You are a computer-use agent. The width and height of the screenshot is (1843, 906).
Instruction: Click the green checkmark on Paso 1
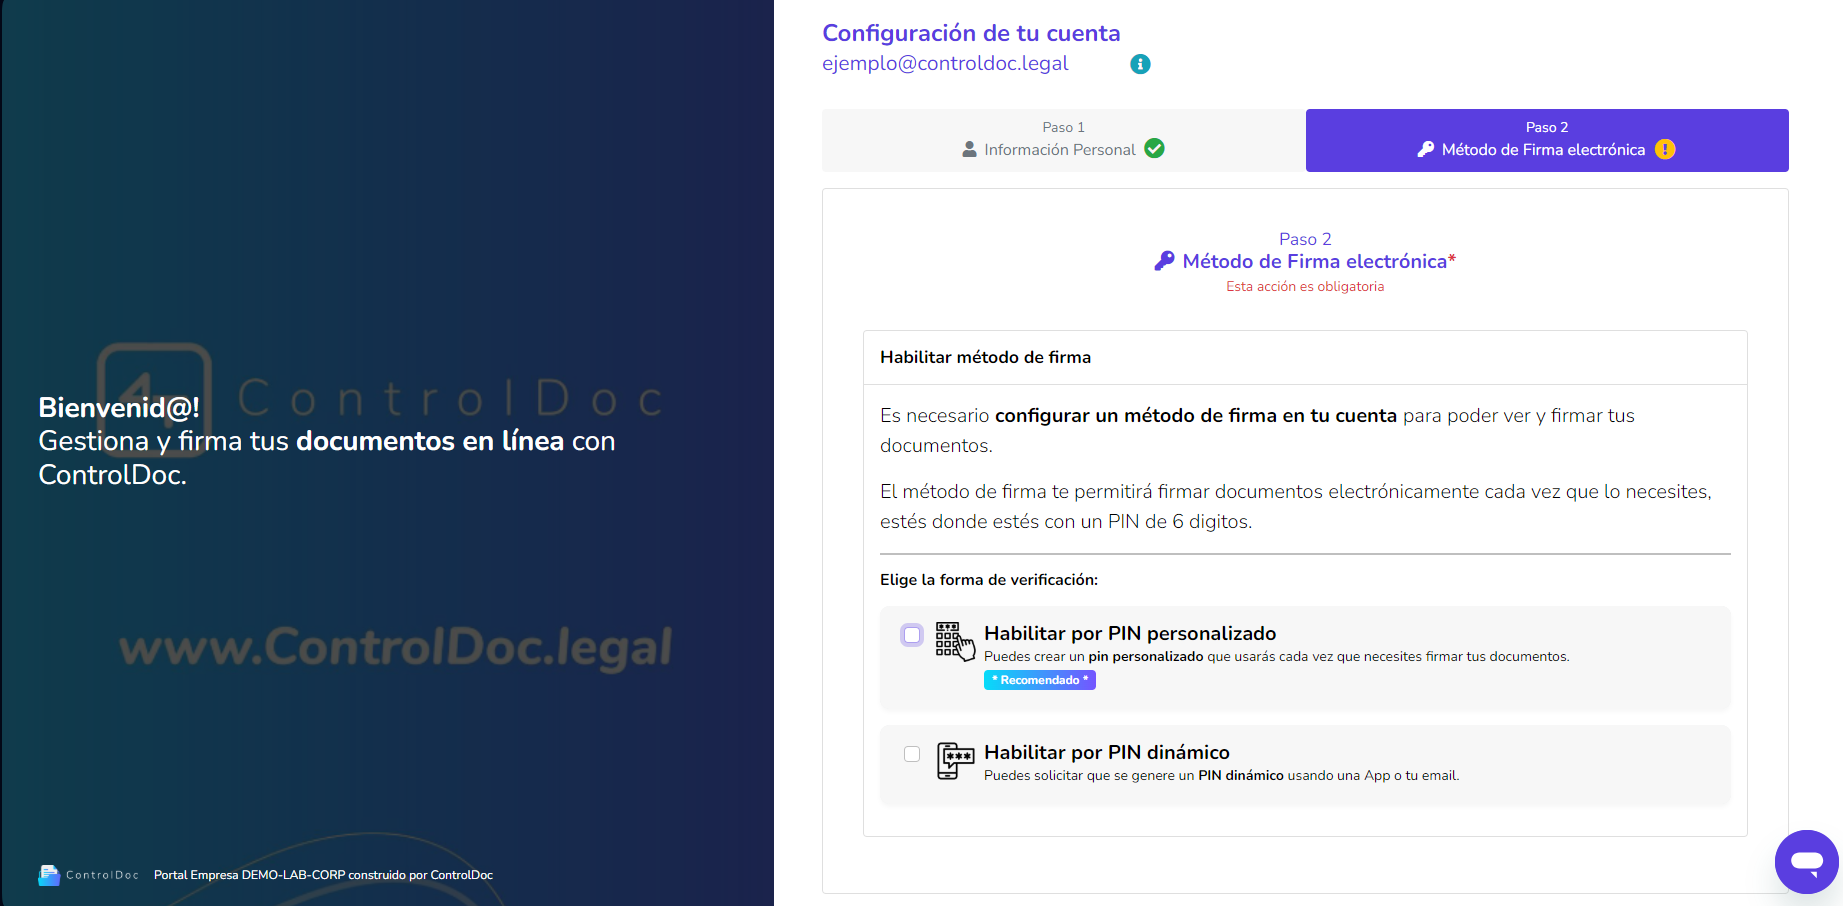(x=1154, y=148)
